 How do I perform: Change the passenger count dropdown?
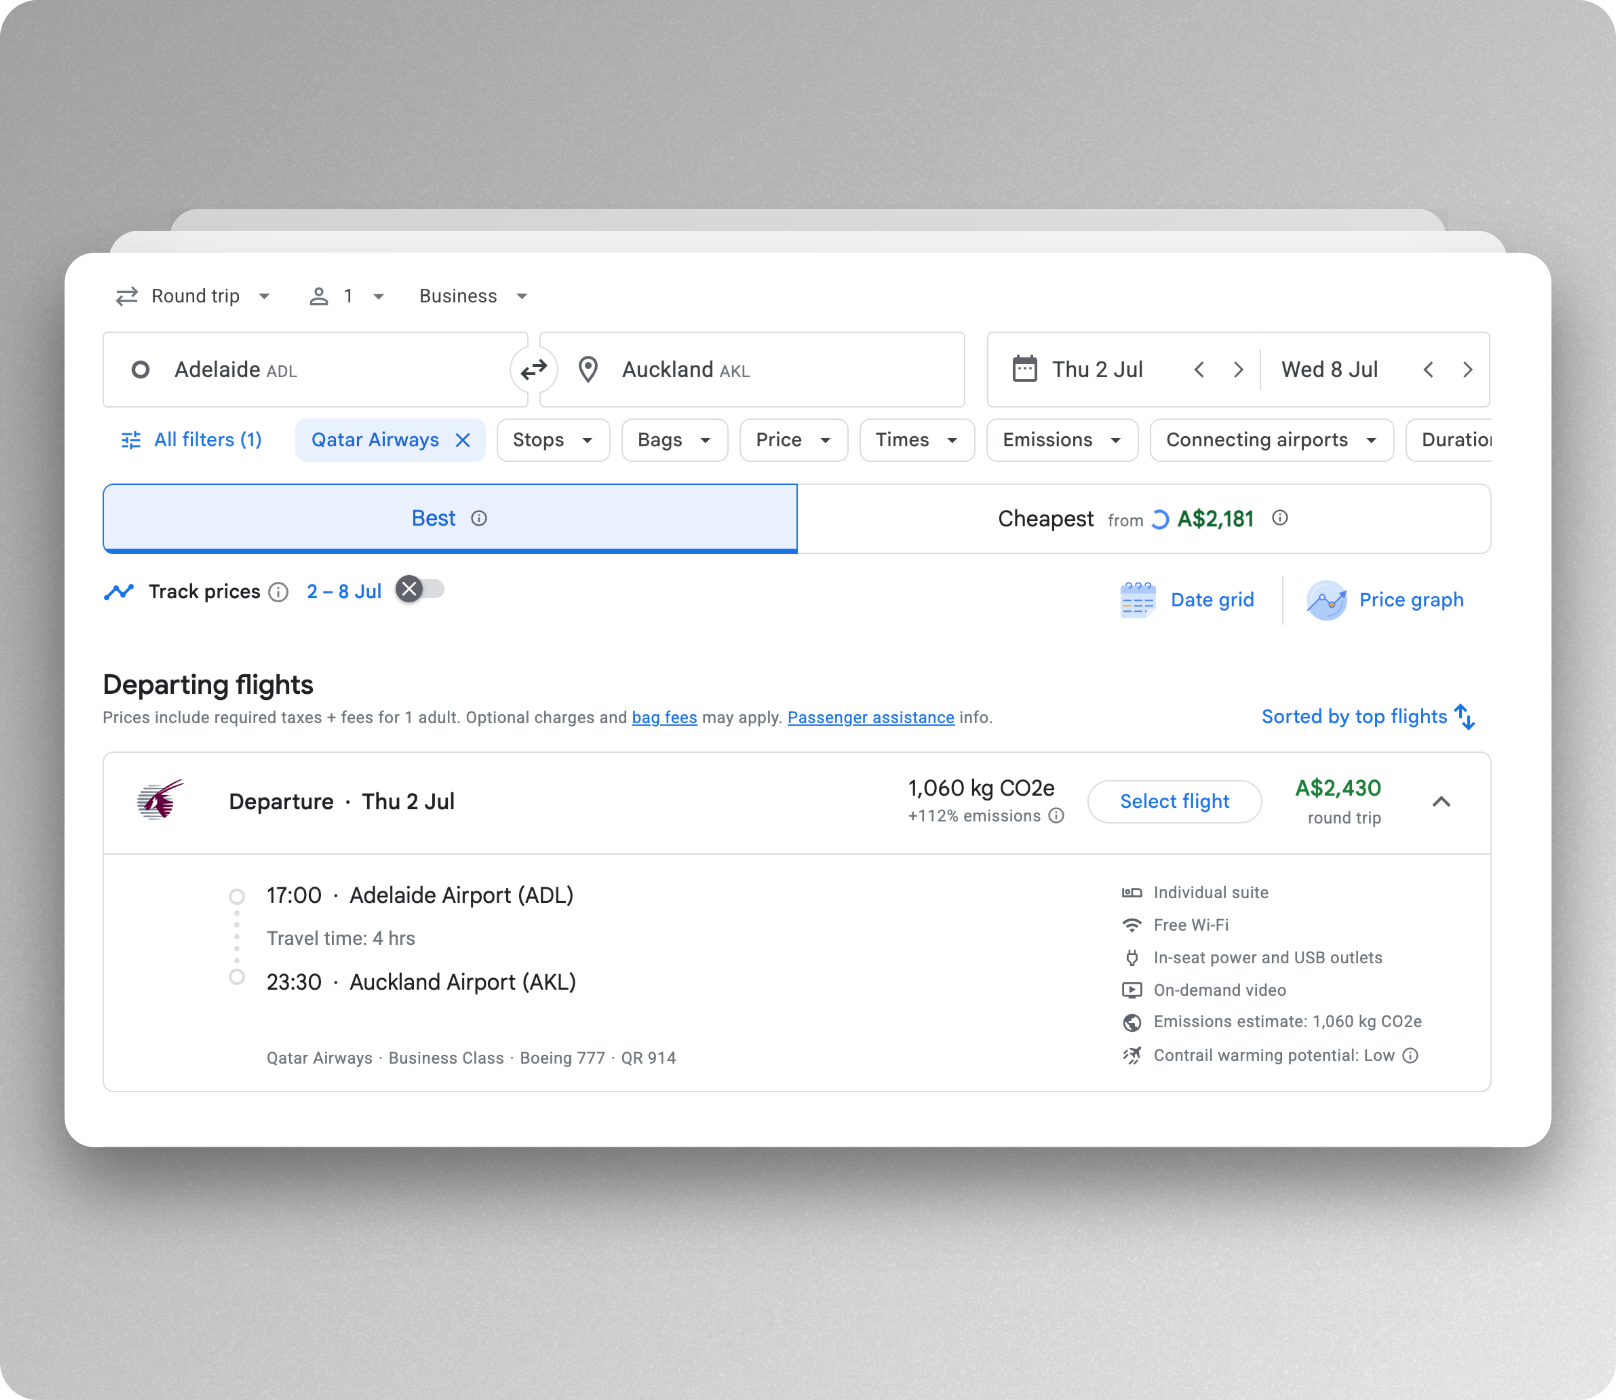coord(347,296)
